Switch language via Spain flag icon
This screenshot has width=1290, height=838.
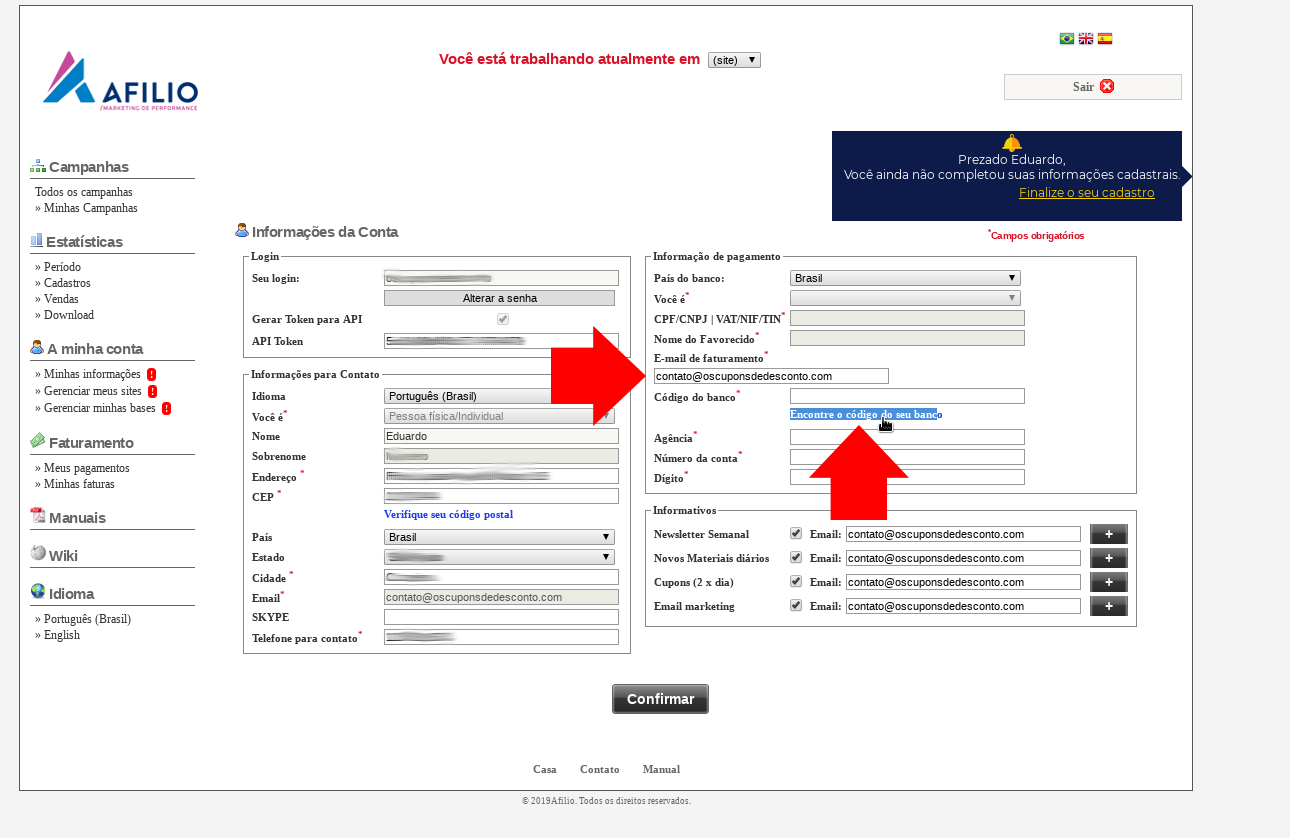pos(1105,39)
